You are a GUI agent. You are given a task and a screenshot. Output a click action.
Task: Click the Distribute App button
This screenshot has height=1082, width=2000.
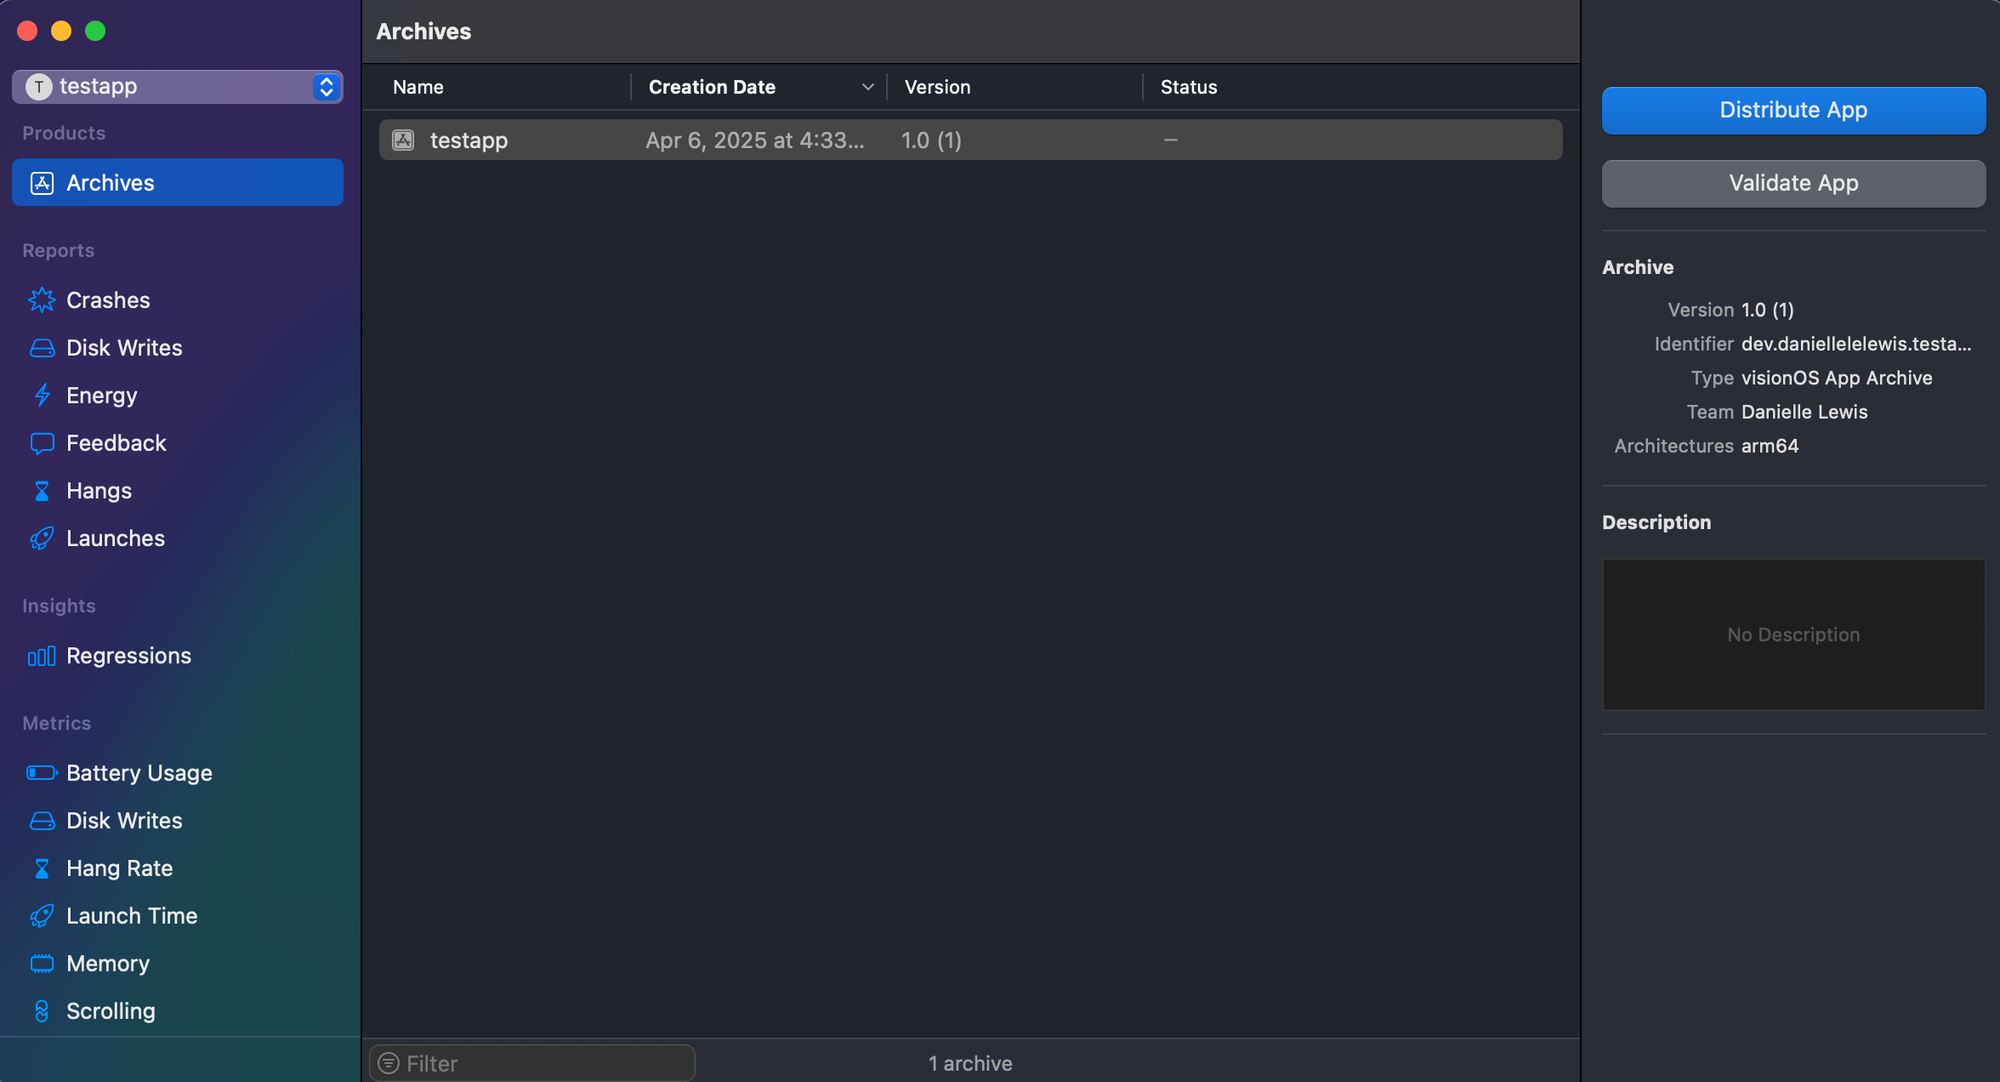[x=1793, y=110]
